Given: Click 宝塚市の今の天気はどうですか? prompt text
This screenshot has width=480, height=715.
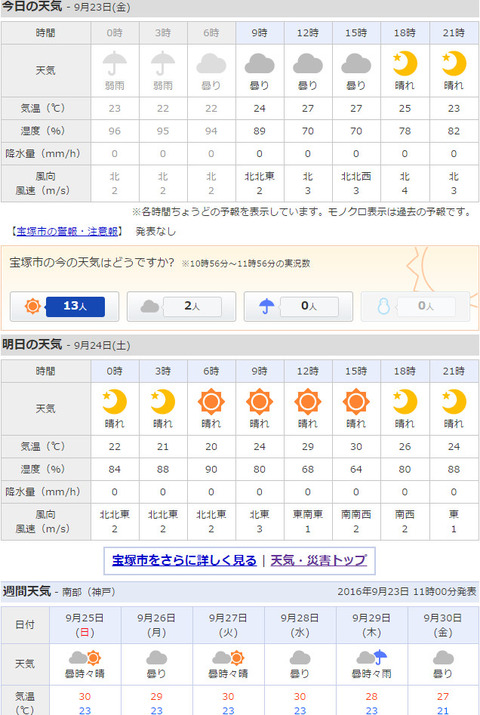Looking at the screenshot, I should [92, 263].
